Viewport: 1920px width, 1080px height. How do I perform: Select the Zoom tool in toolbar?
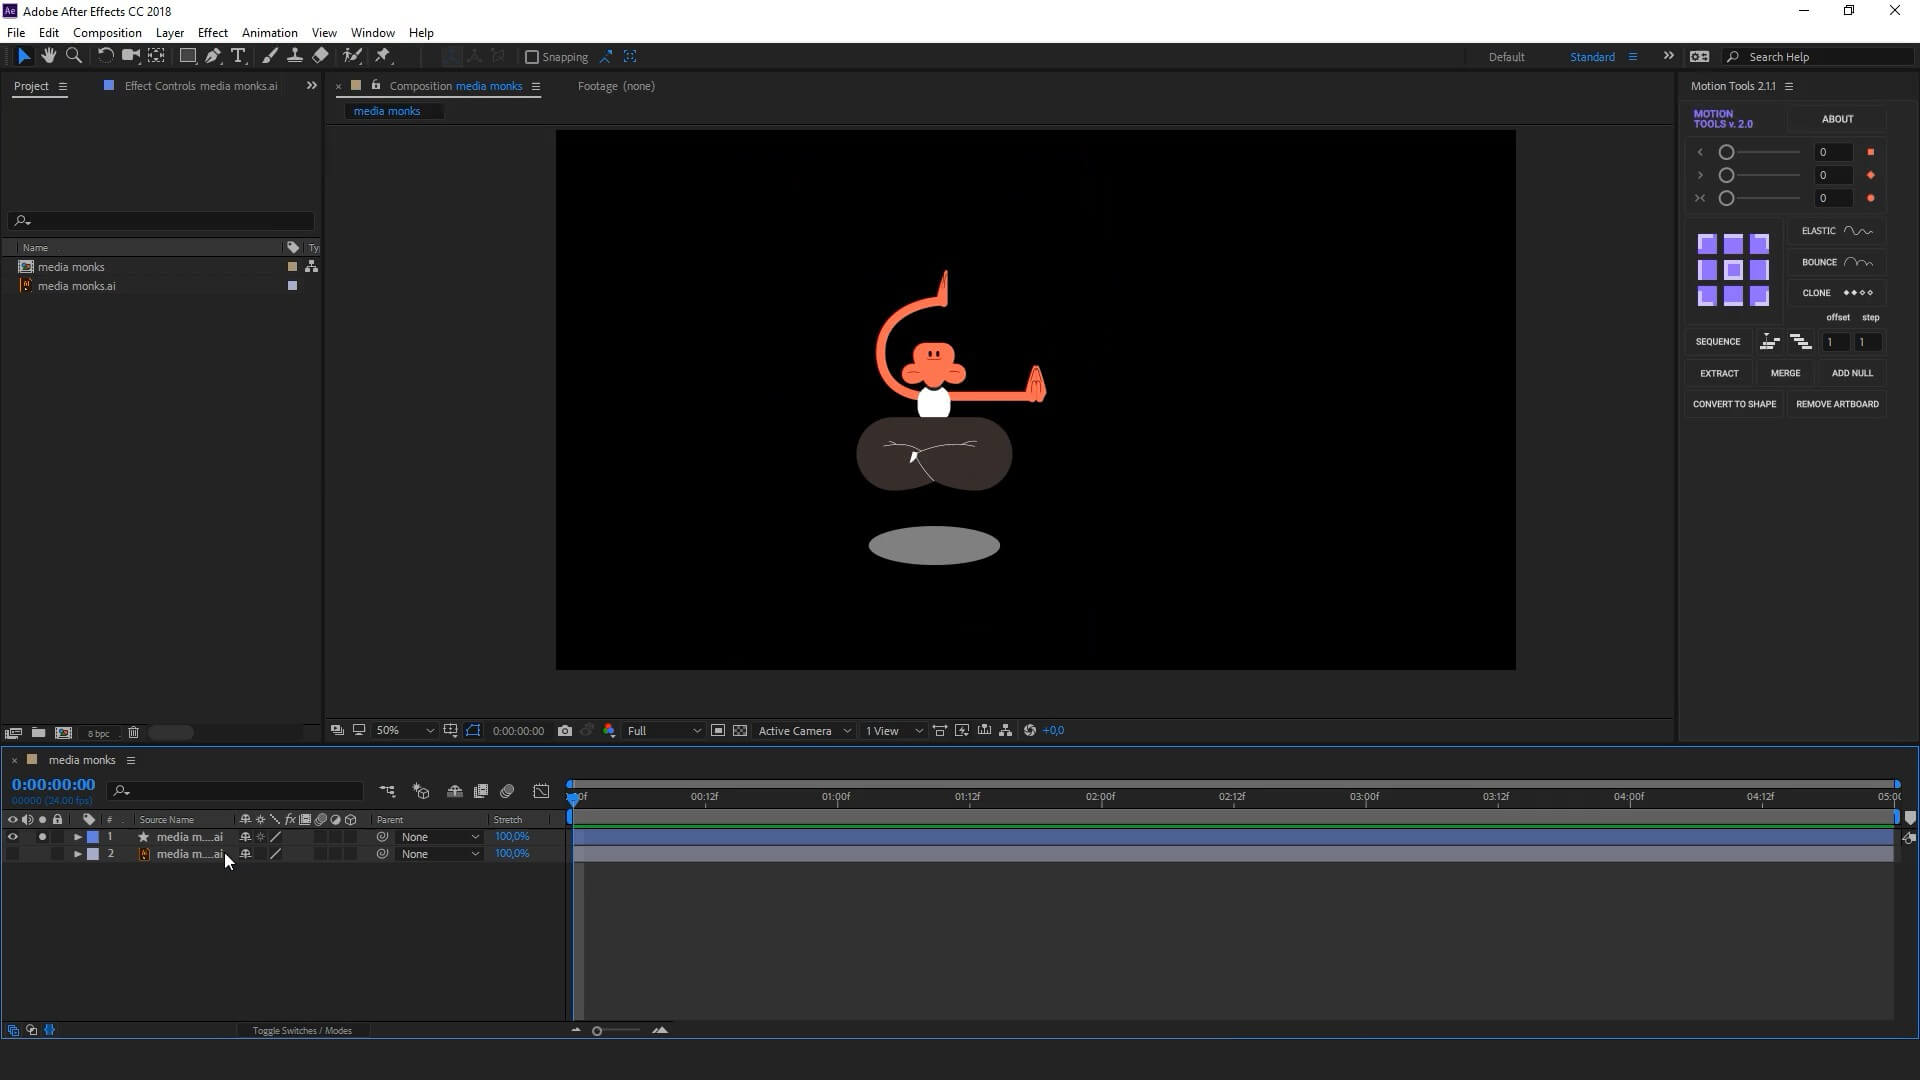coord(74,56)
